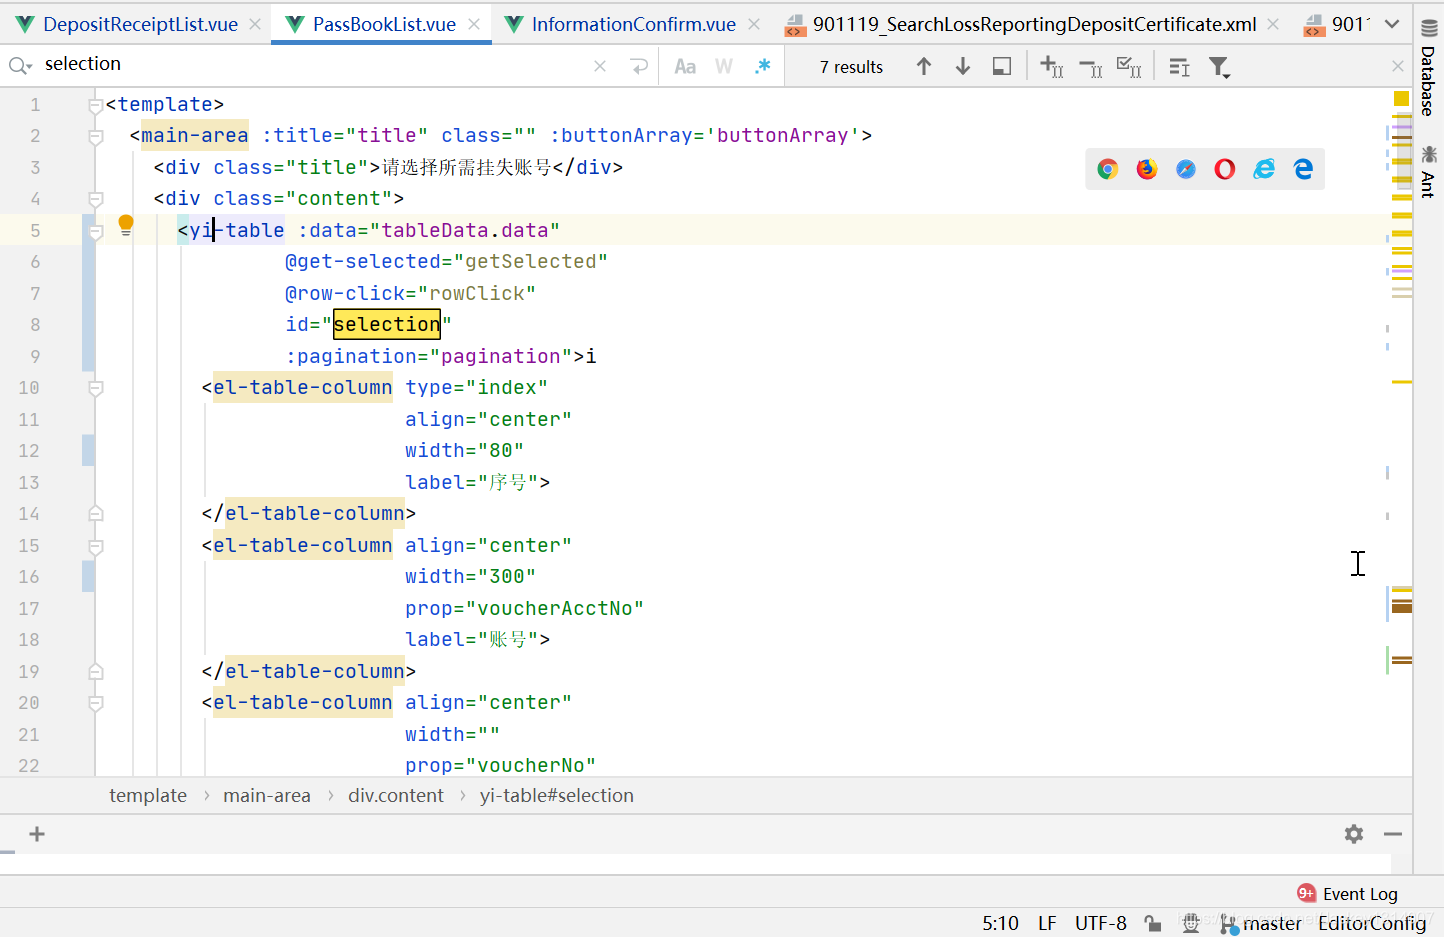Show hidden tabs dropdown chevron
The image size is (1444, 937).
tap(1392, 24)
